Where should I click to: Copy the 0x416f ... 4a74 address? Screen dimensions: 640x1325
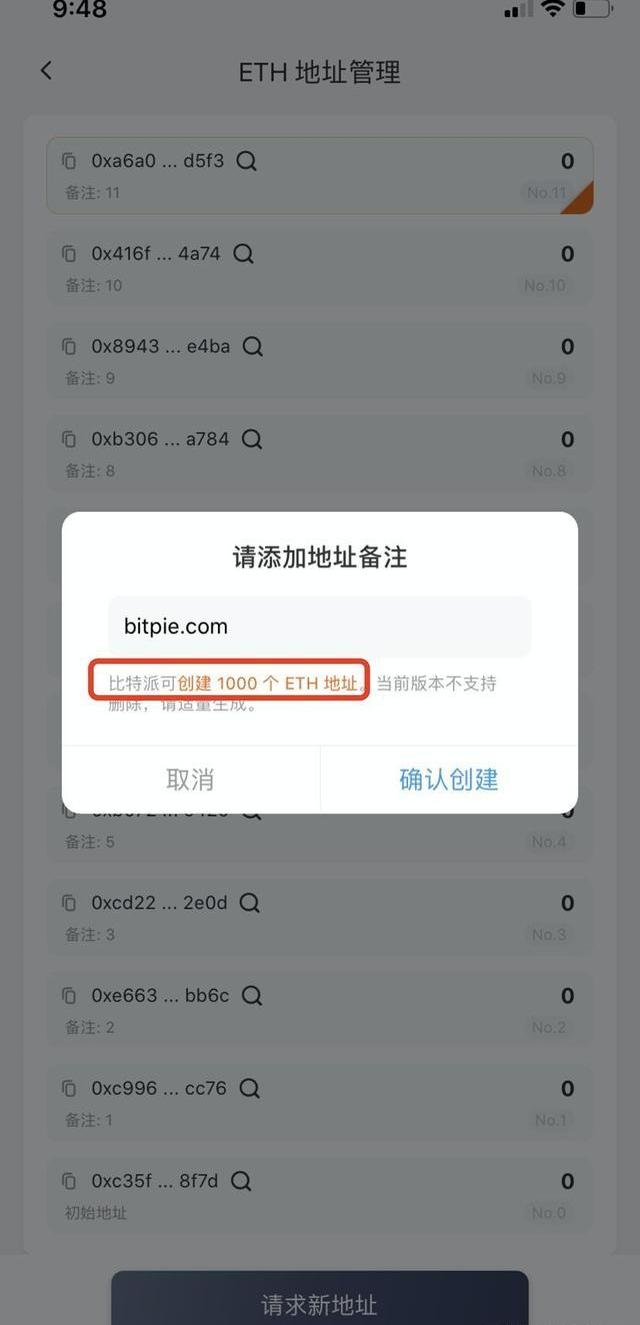coord(69,254)
